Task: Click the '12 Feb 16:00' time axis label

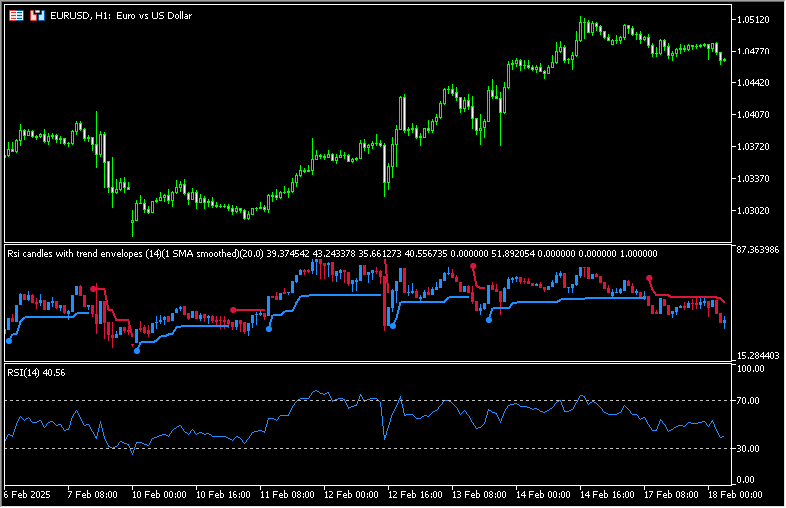Action: click(x=415, y=495)
